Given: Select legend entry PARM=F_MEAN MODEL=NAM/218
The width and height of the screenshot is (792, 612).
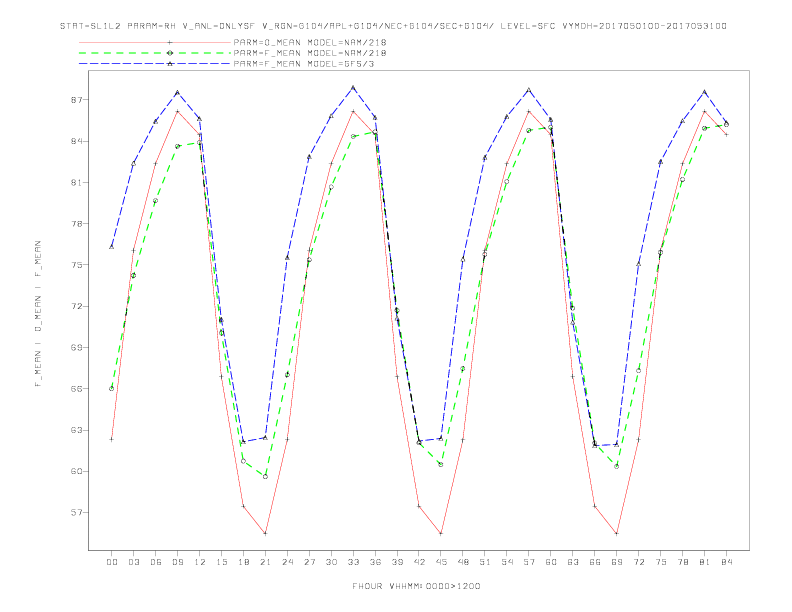Looking at the screenshot, I should click(x=310, y=53).
